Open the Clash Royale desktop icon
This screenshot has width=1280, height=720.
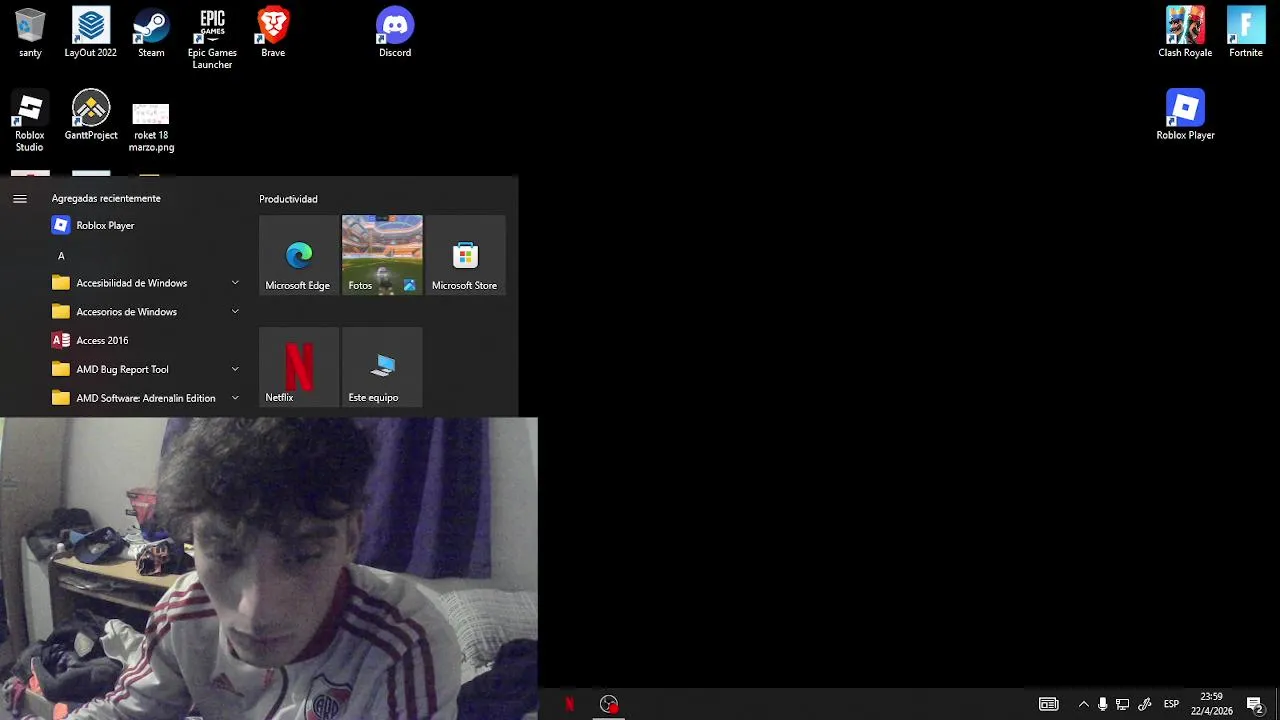pos(1185,33)
